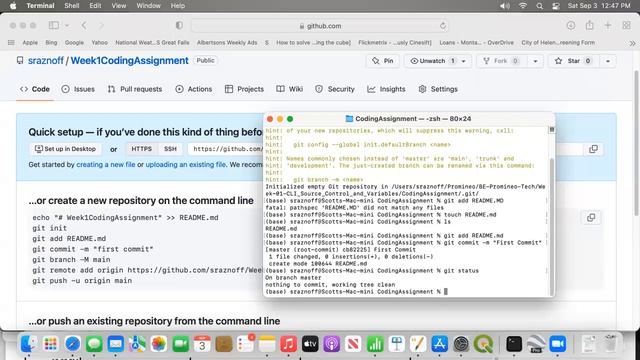Show more bookmarks with the chevron
Viewport: 640px width, 360px height.
632,43
